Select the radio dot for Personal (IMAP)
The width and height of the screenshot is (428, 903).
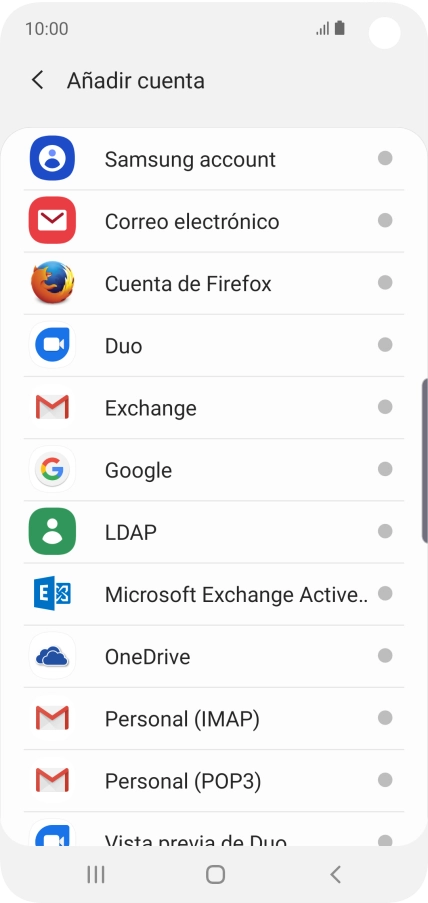click(x=385, y=718)
